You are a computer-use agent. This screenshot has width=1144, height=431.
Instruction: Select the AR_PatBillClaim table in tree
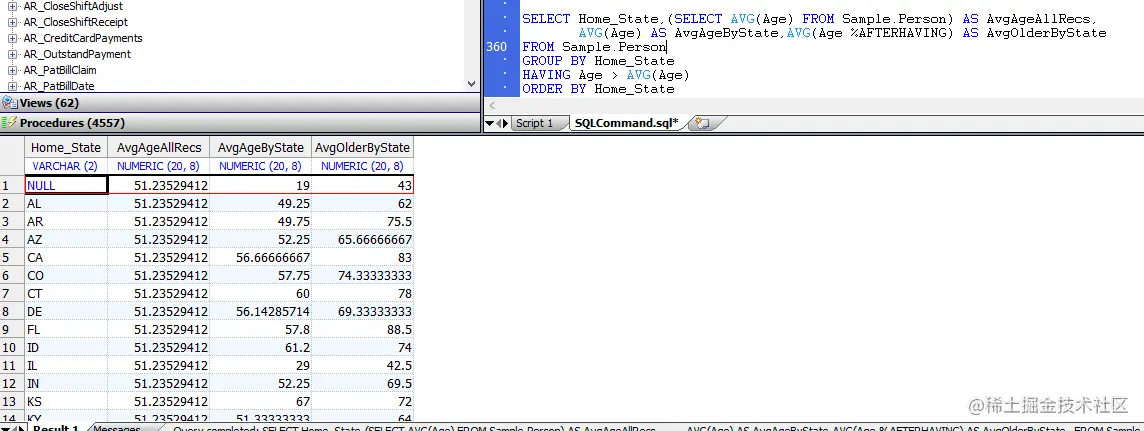[x=60, y=70]
